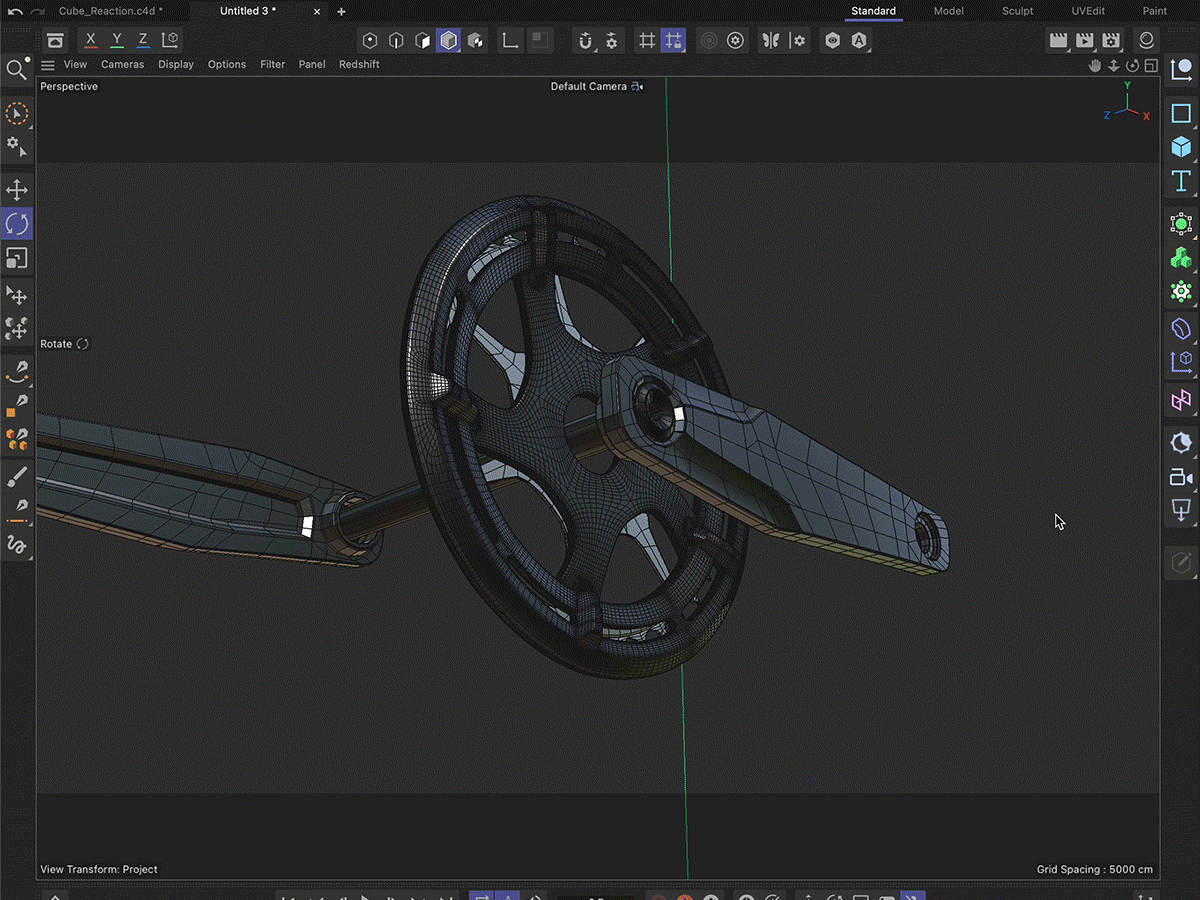Select the Live Selection tool
This screenshot has width=1200, height=900.
[17, 113]
